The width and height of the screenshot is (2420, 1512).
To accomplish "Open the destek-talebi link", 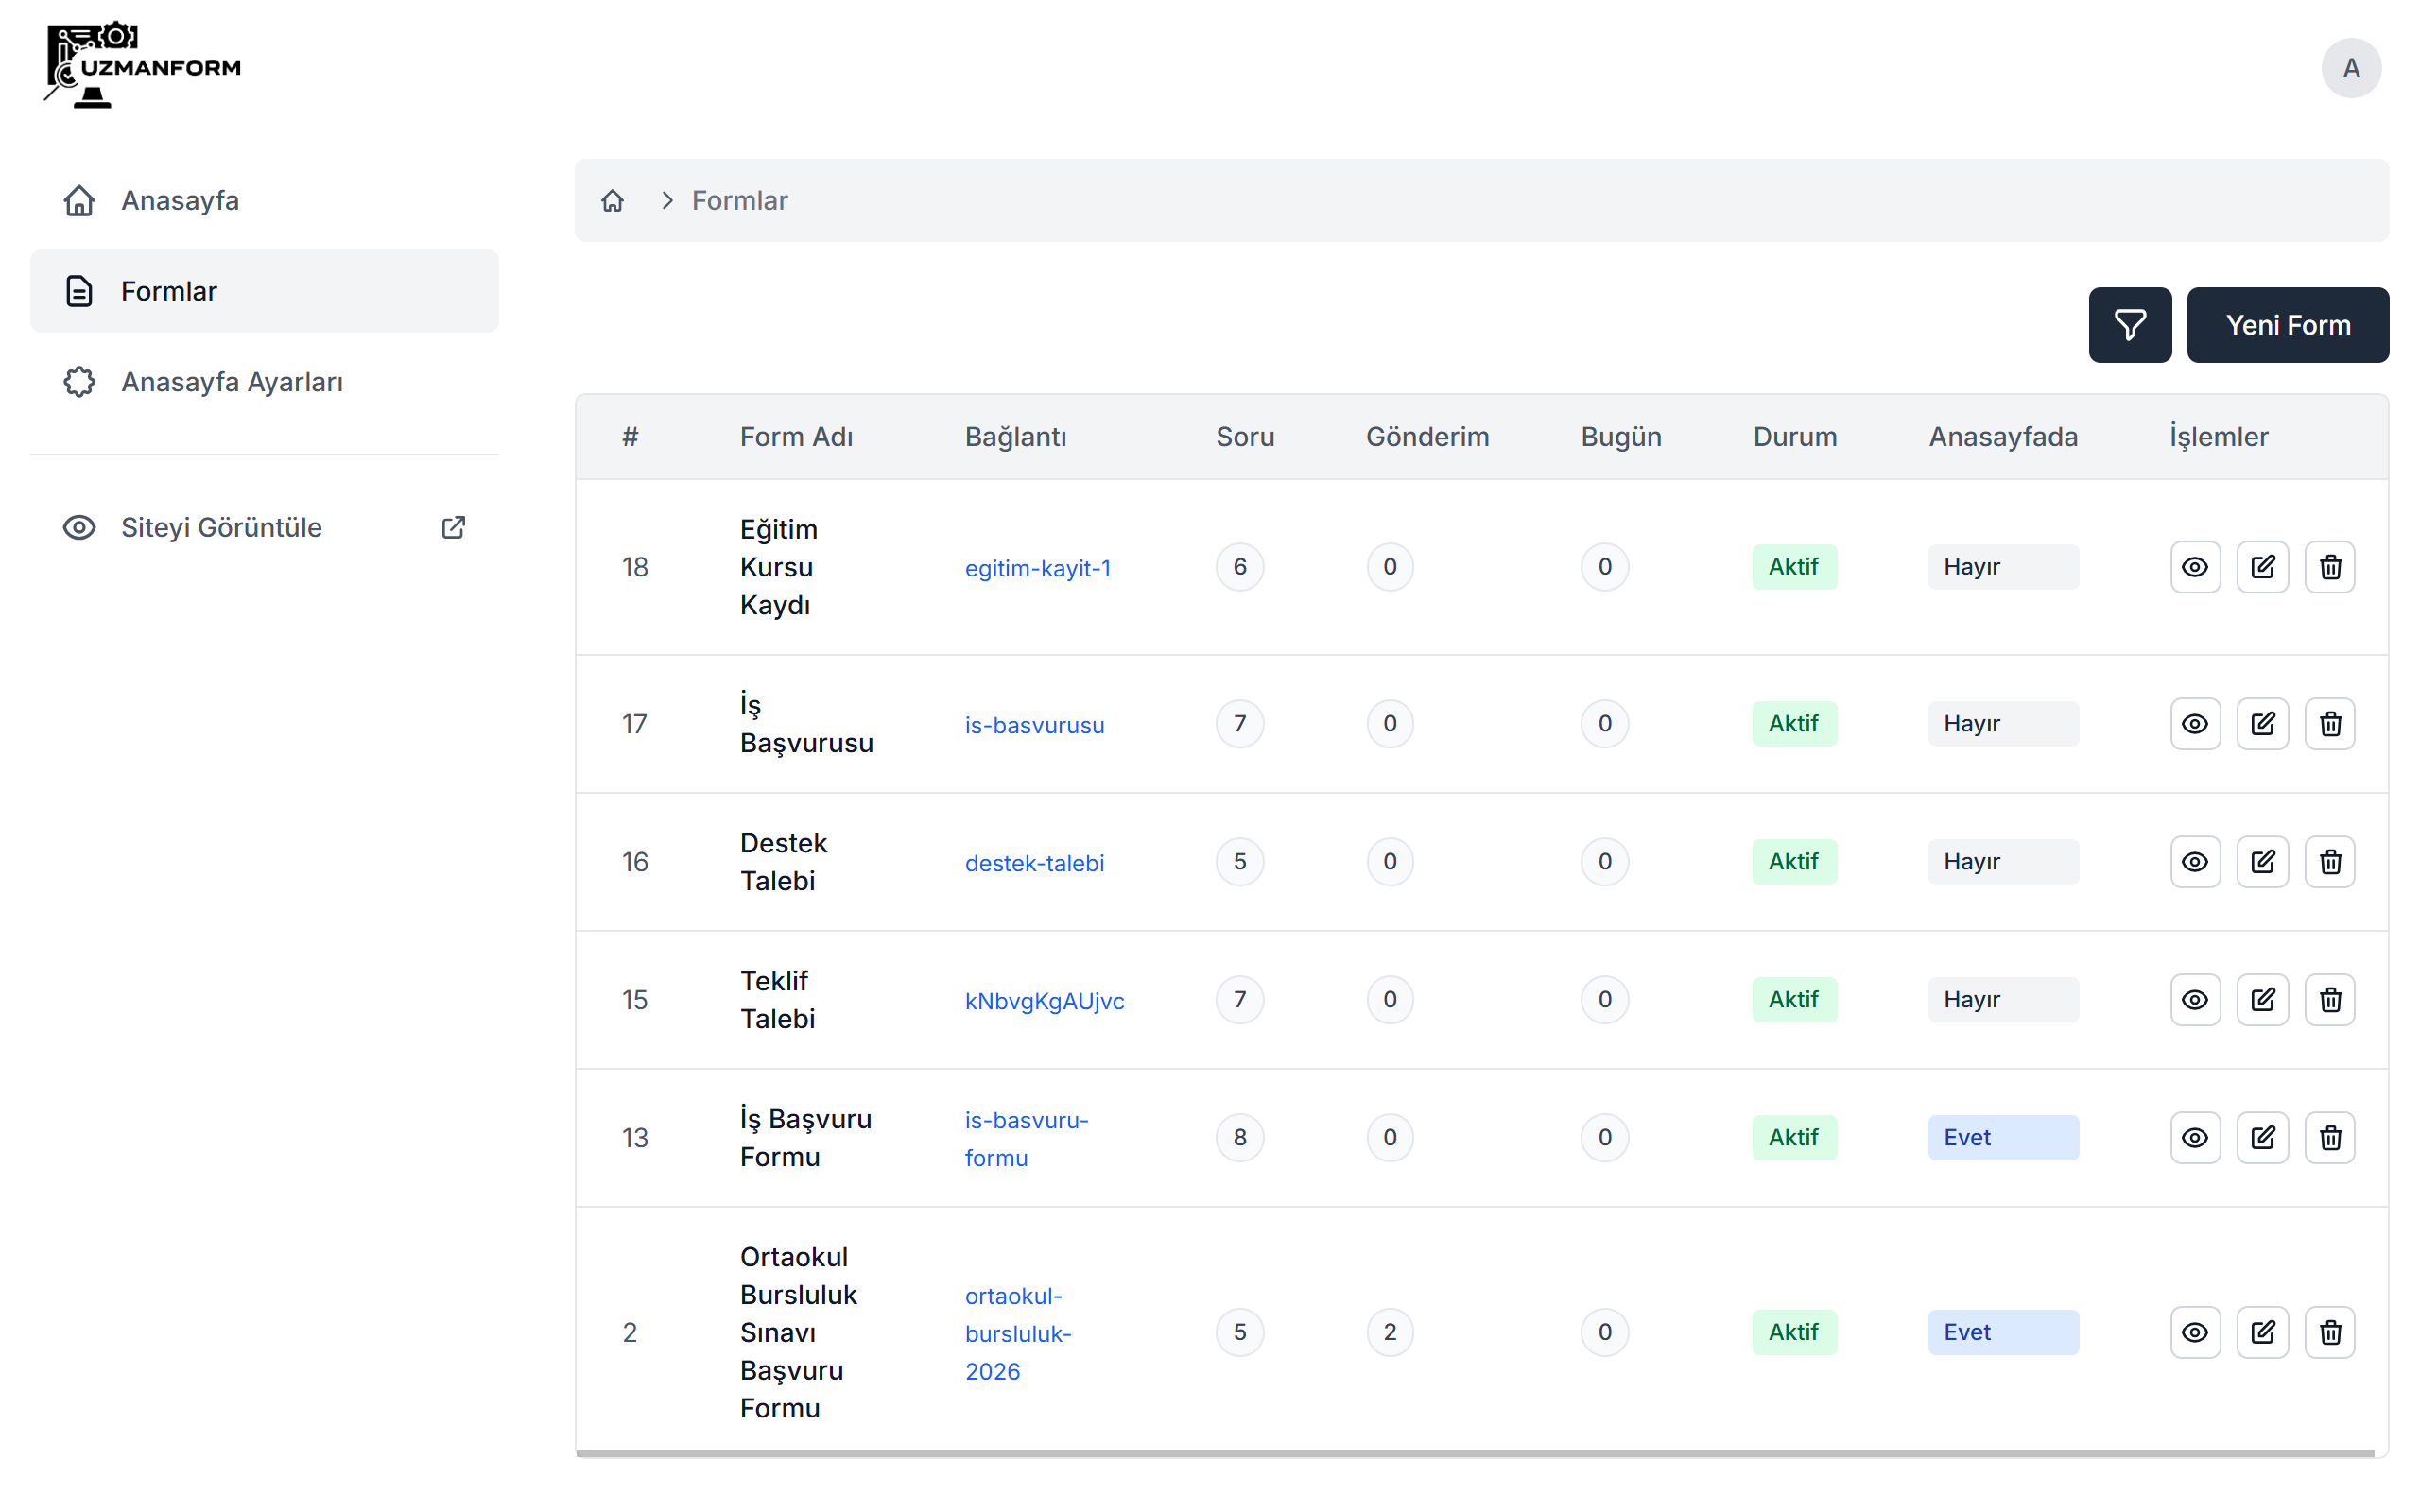I will coord(1034,863).
